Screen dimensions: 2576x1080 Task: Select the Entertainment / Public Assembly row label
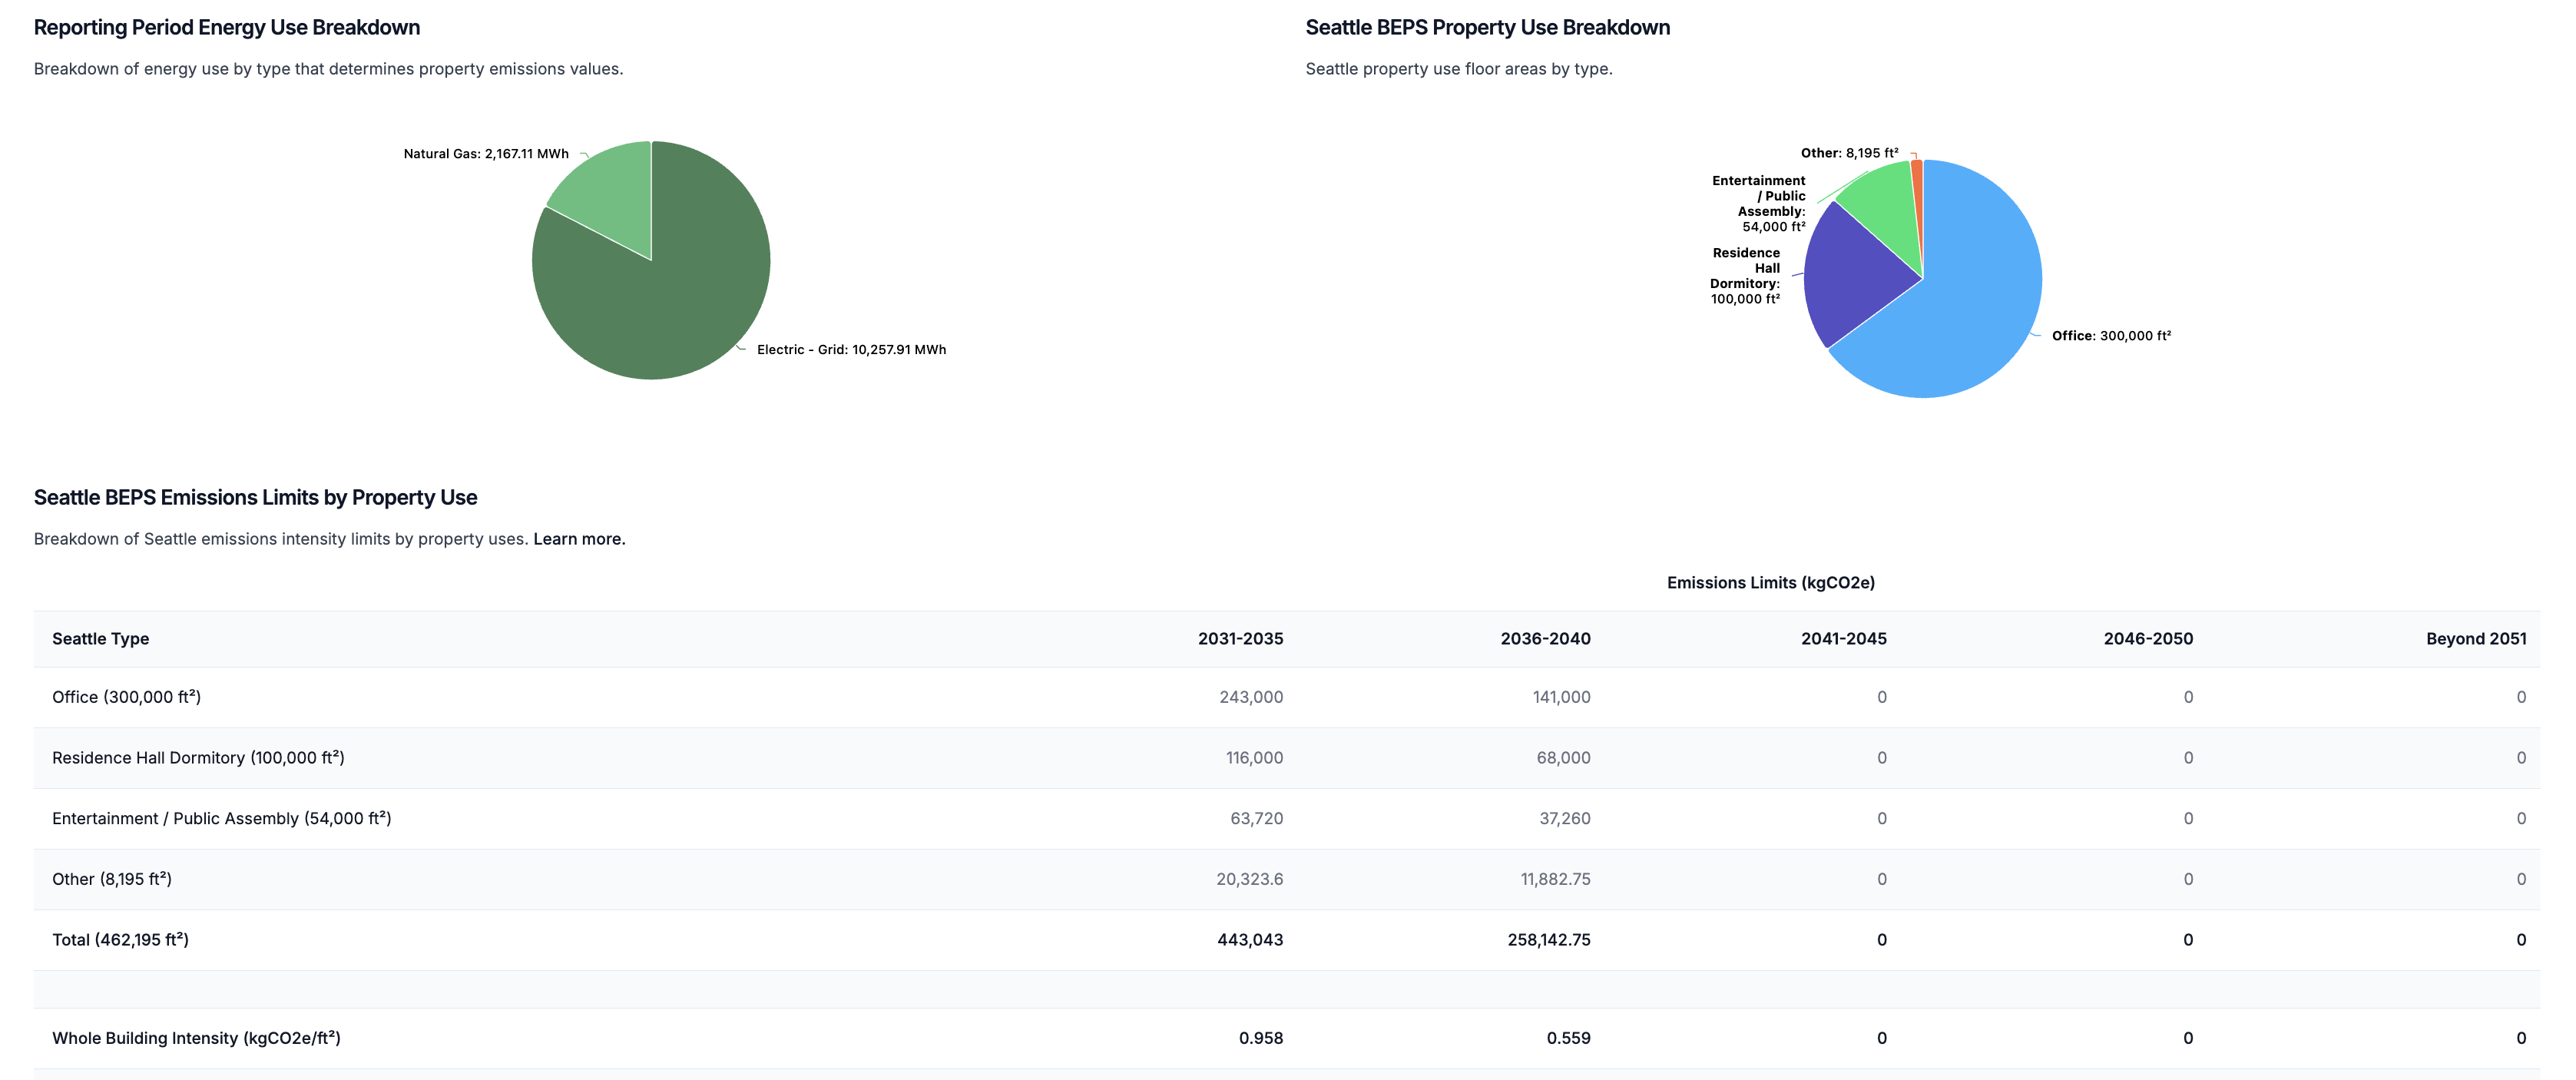(221, 819)
